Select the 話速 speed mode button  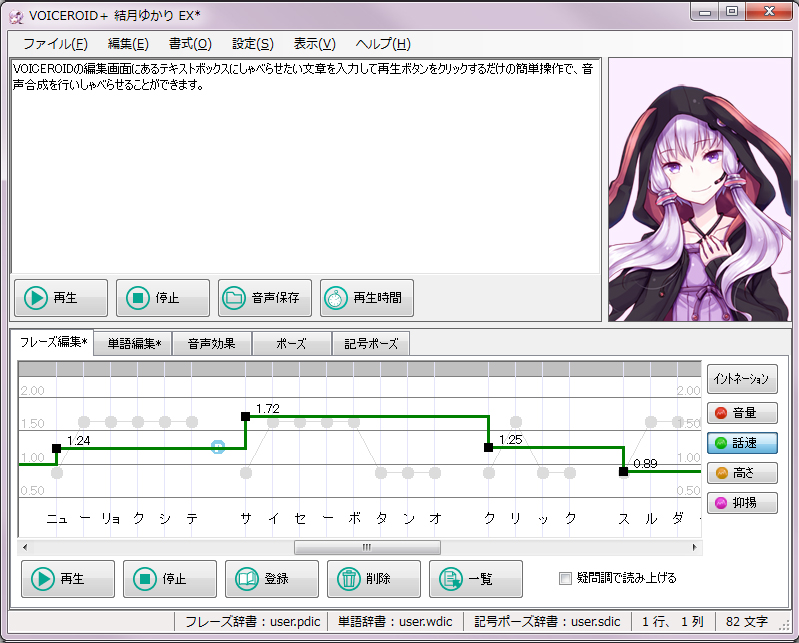[742, 443]
